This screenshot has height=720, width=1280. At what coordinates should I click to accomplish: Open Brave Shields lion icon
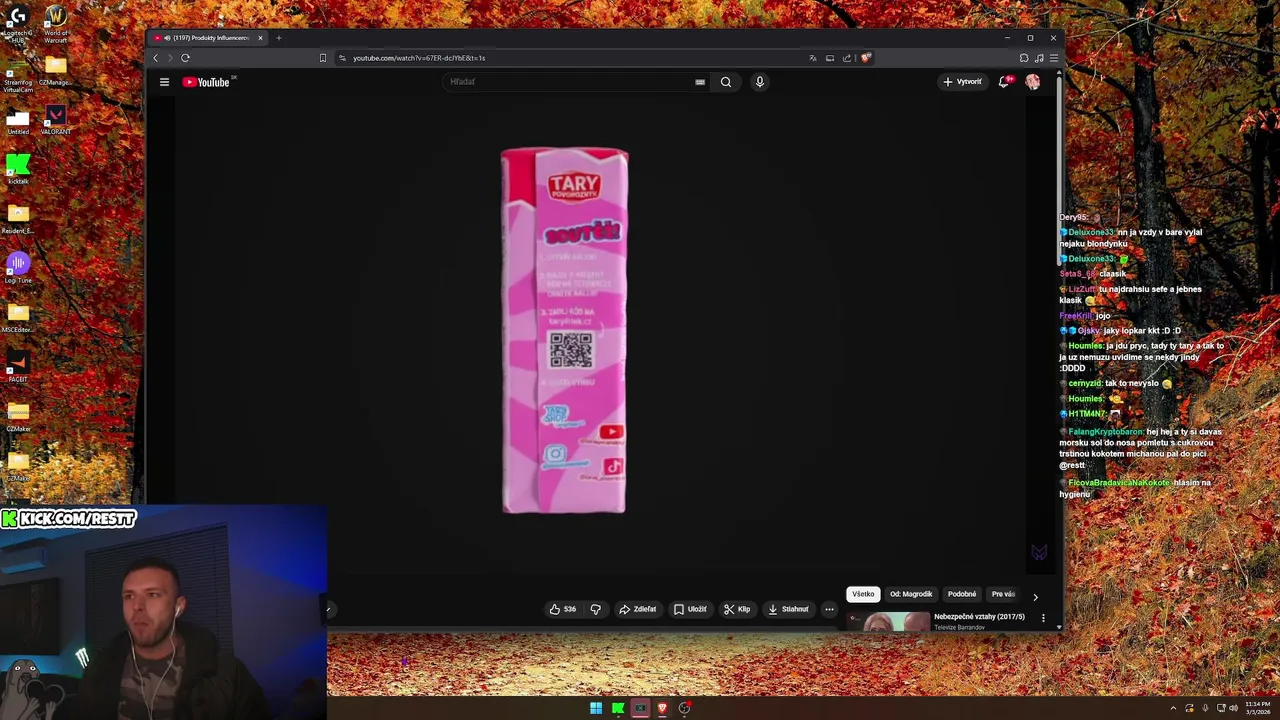865,58
